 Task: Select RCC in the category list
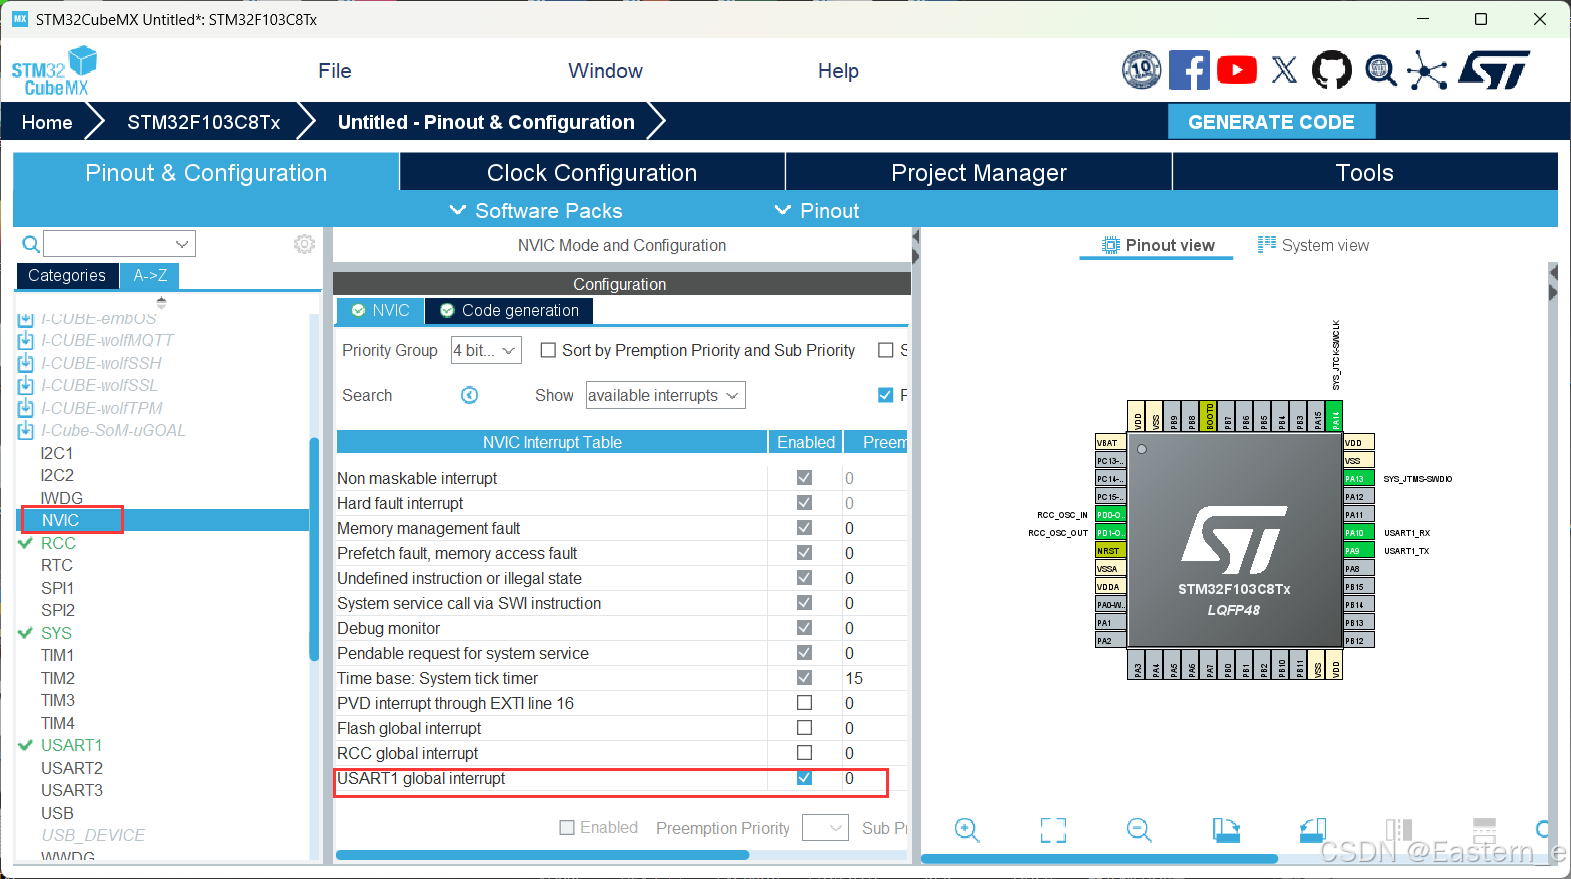(x=58, y=543)
